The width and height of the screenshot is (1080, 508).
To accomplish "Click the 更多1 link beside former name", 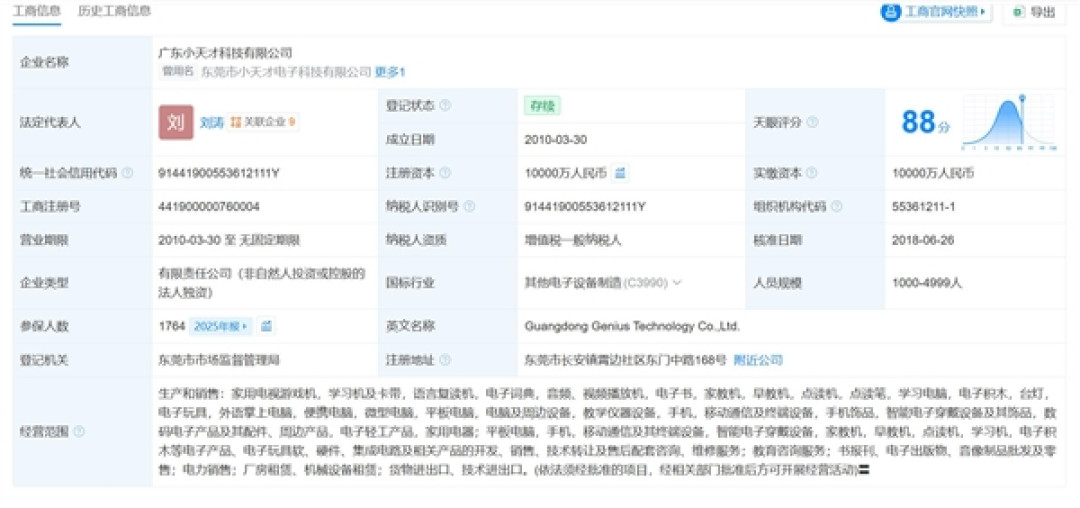I will click(x=390, y=72).
